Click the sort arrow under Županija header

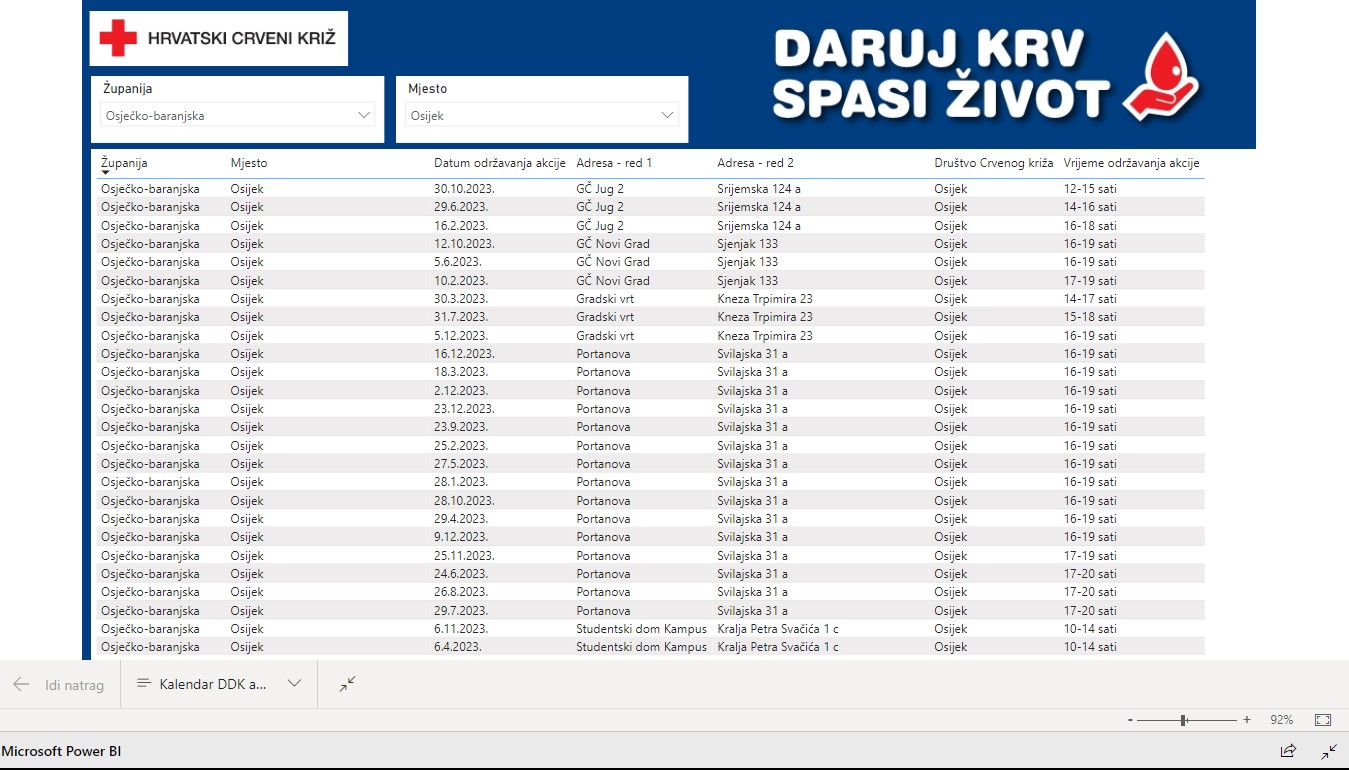106,173
